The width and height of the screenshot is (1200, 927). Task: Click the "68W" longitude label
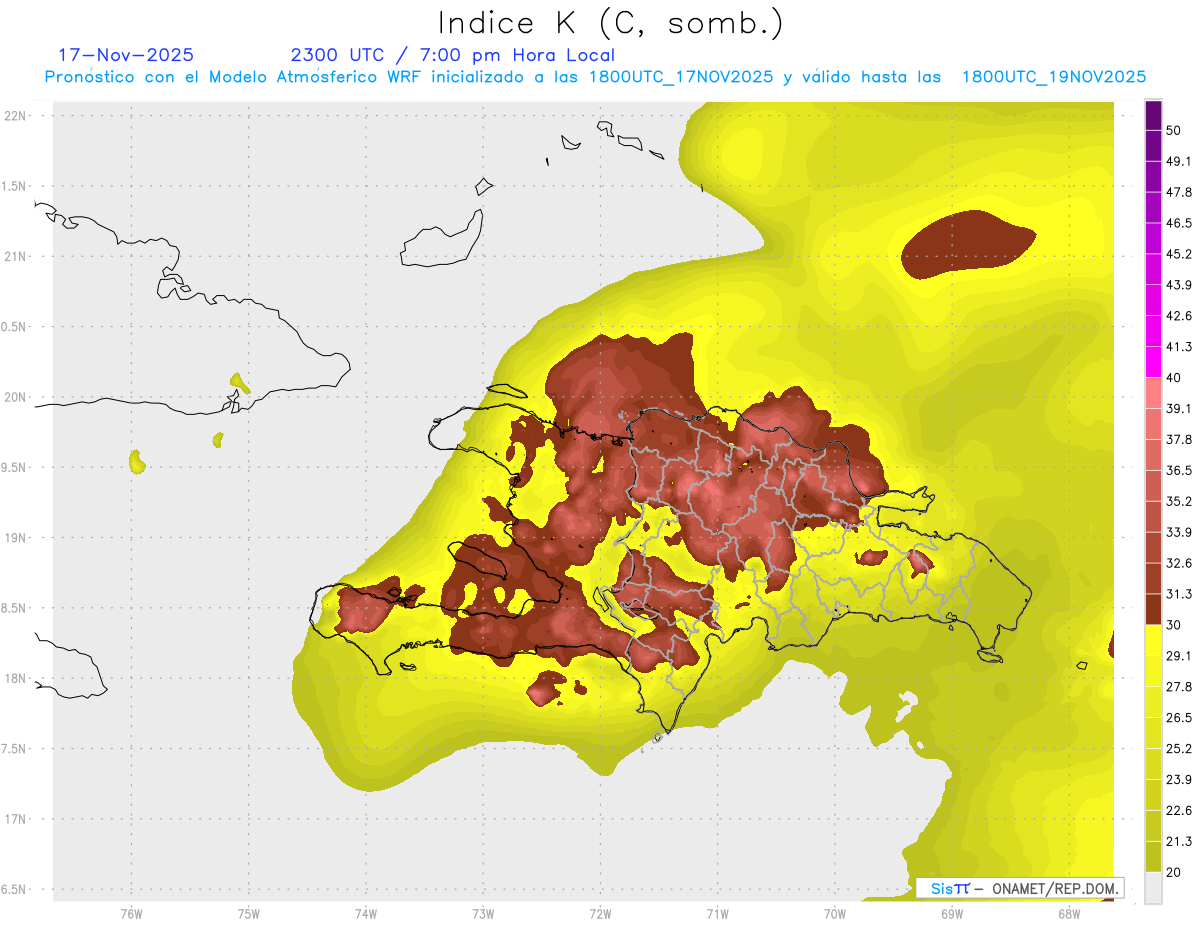pos(1068,914)
